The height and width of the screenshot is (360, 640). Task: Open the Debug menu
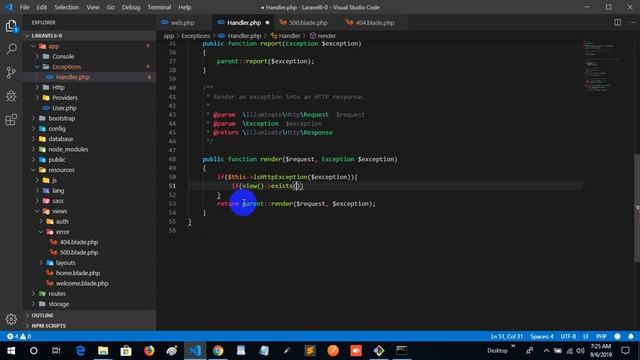[131, 7]
